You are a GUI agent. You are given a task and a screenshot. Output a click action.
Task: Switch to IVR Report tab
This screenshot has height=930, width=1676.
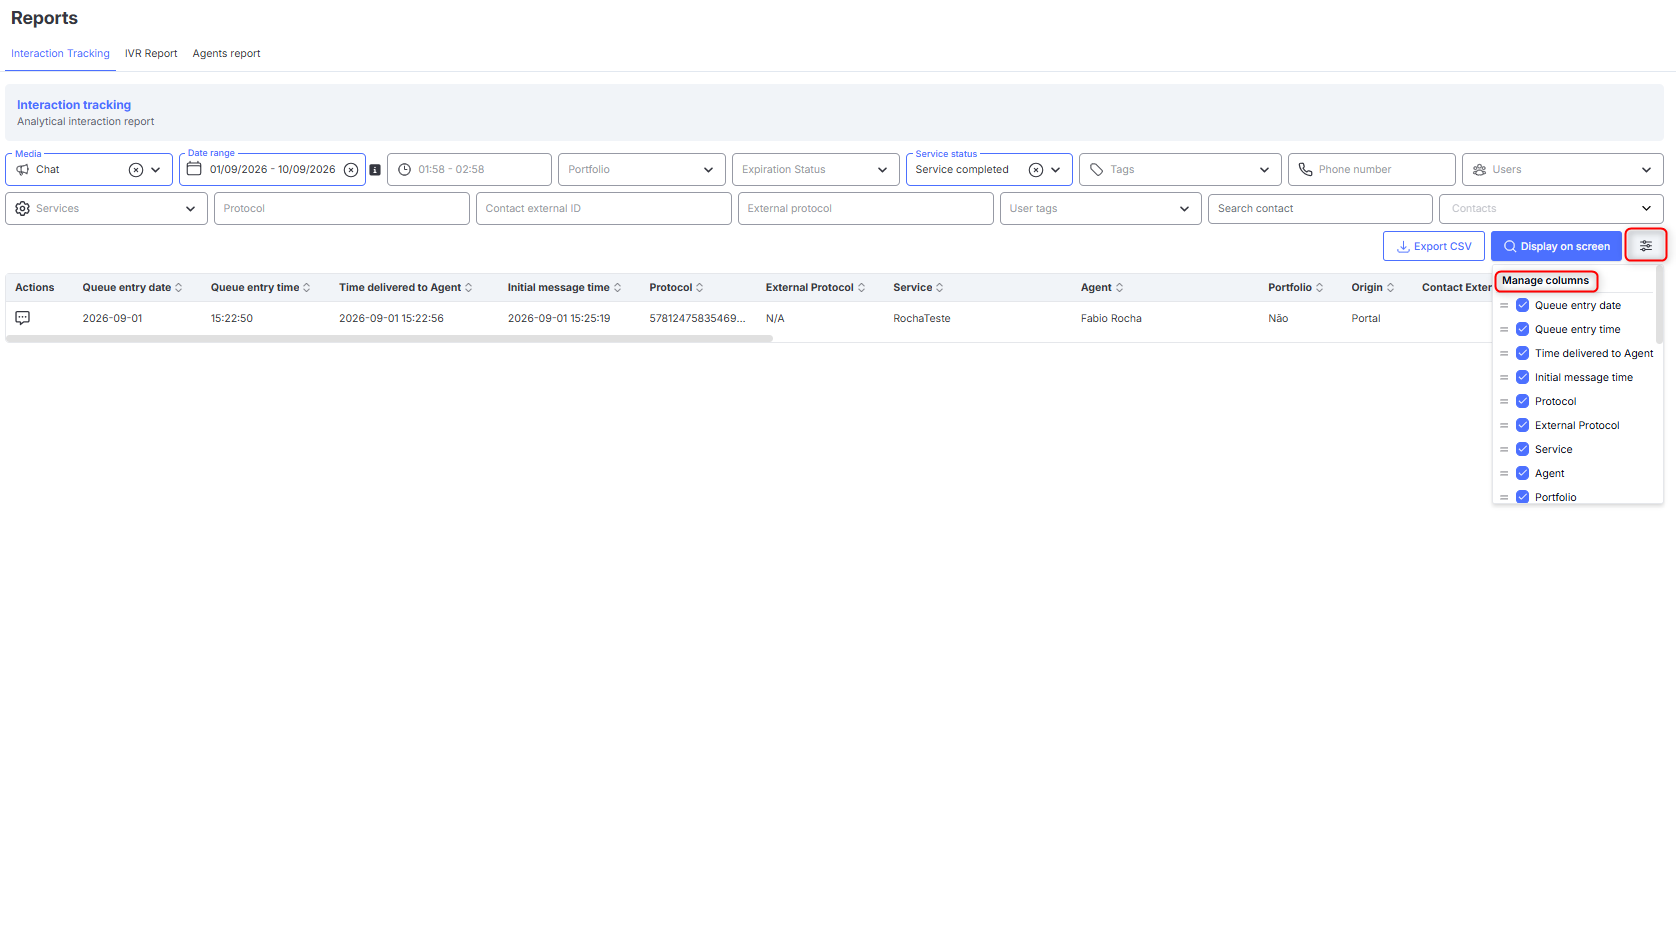[151, 54]
